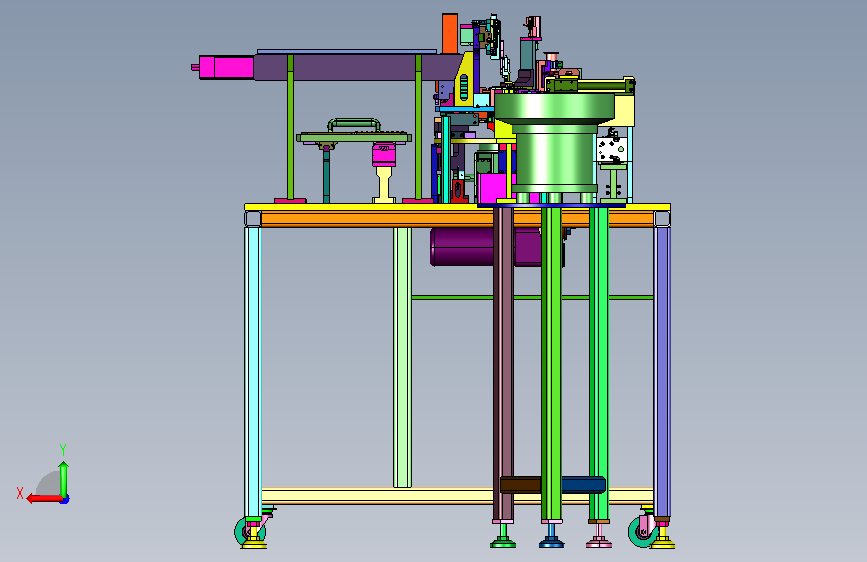
Task: Select the purple cylindrical tank under the table
Action: [462, 247]
